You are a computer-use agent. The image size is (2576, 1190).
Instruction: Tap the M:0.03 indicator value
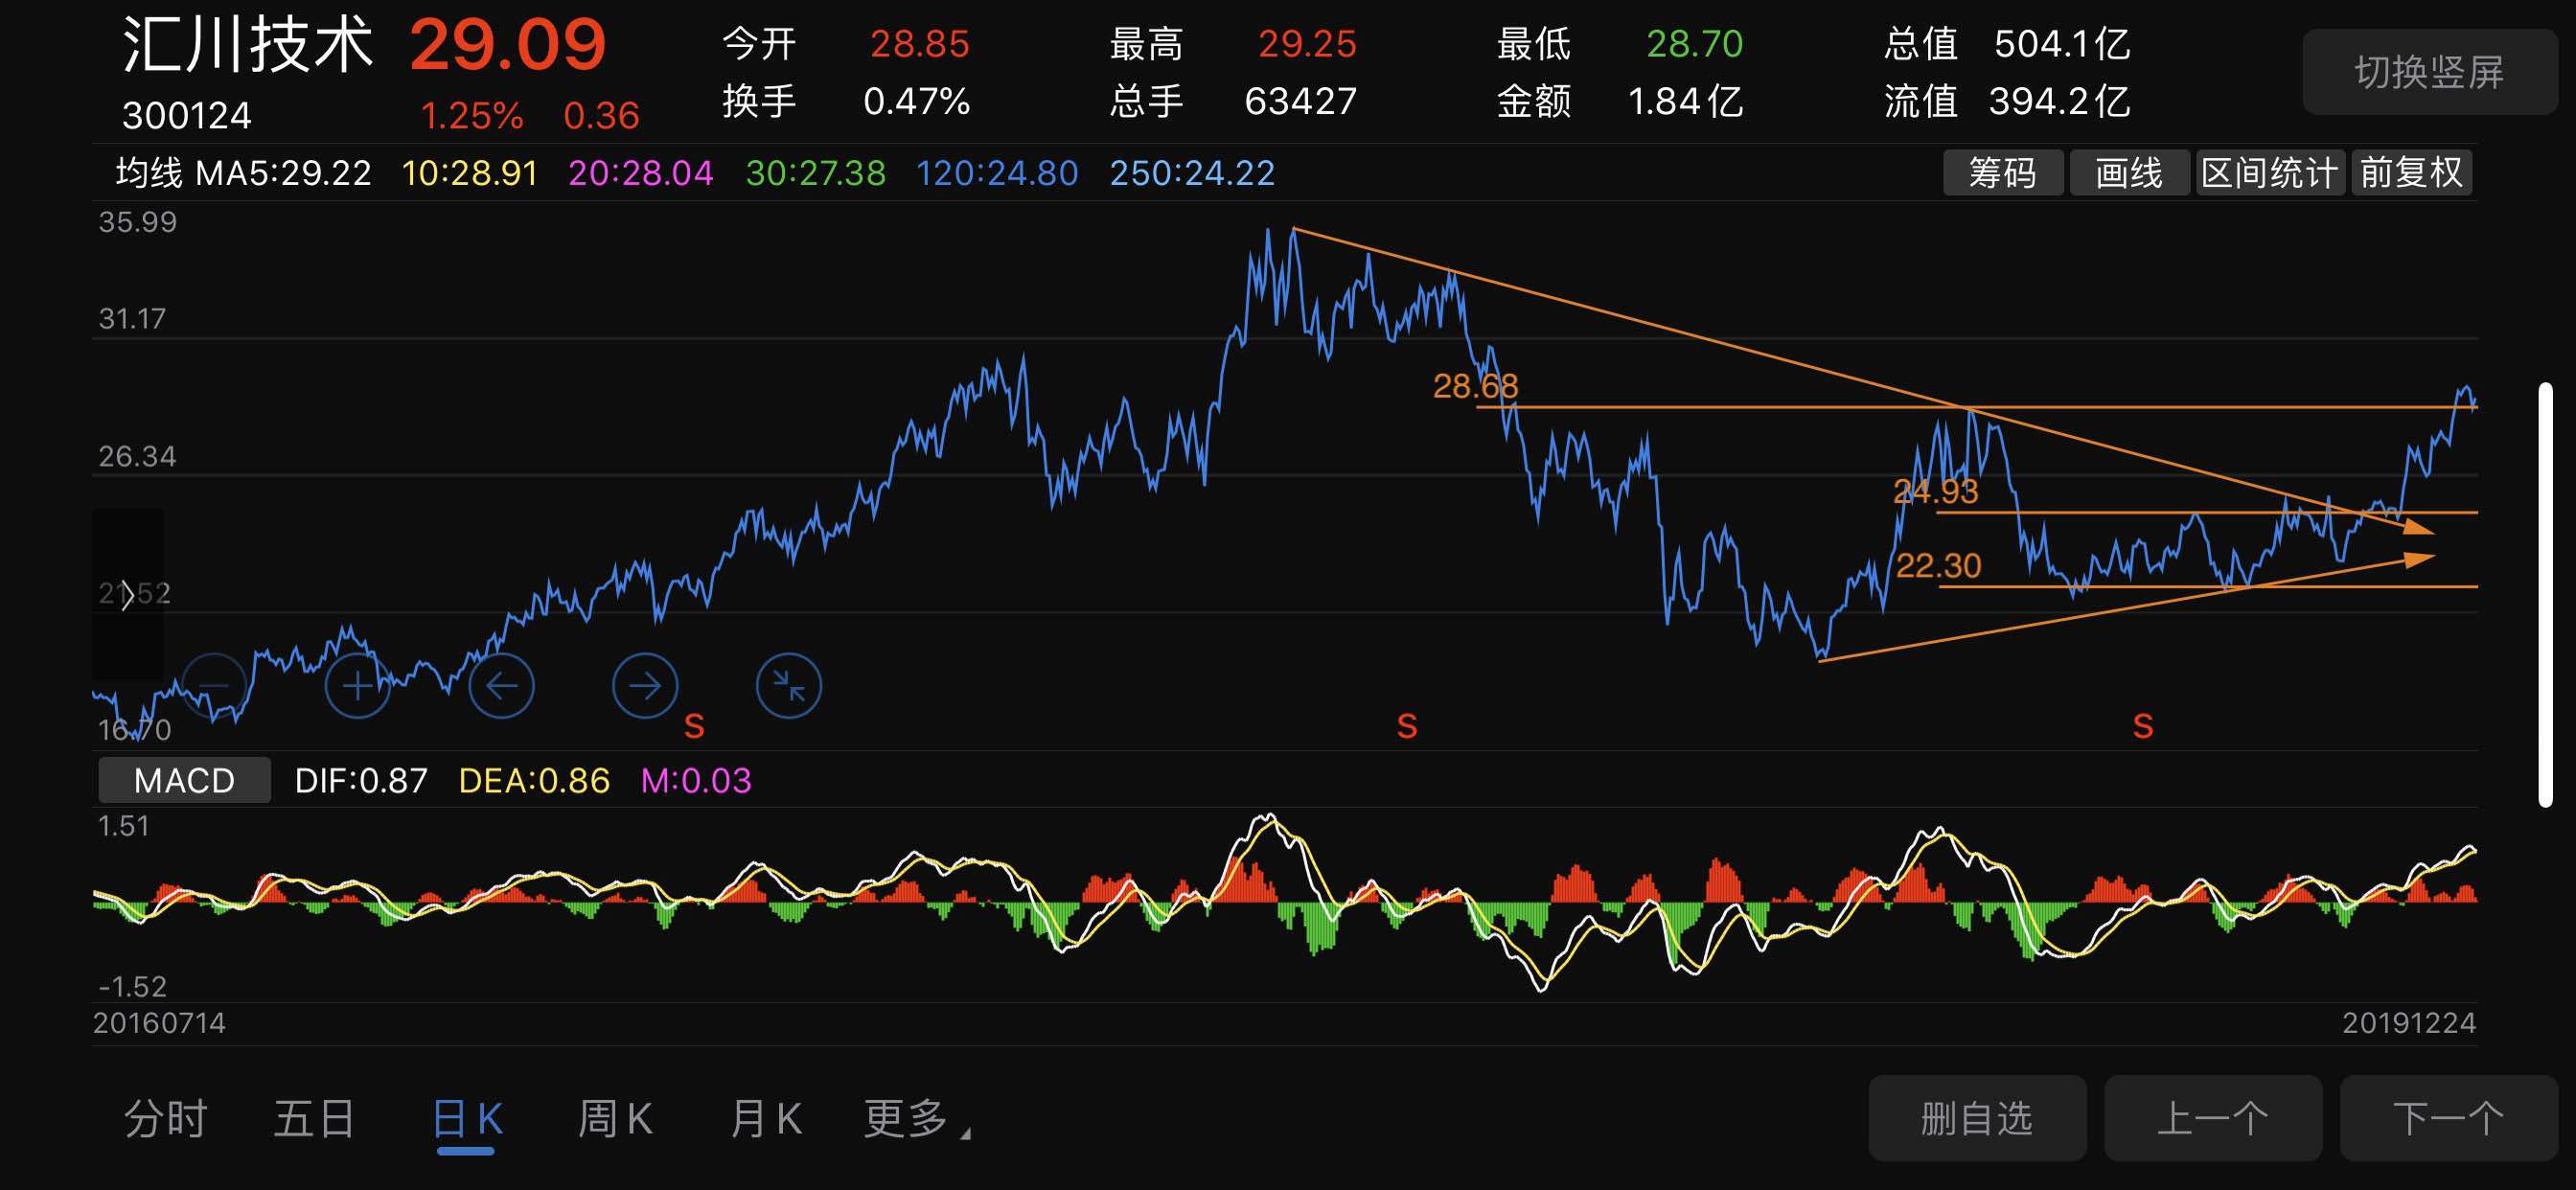click(x=696, y=780)
